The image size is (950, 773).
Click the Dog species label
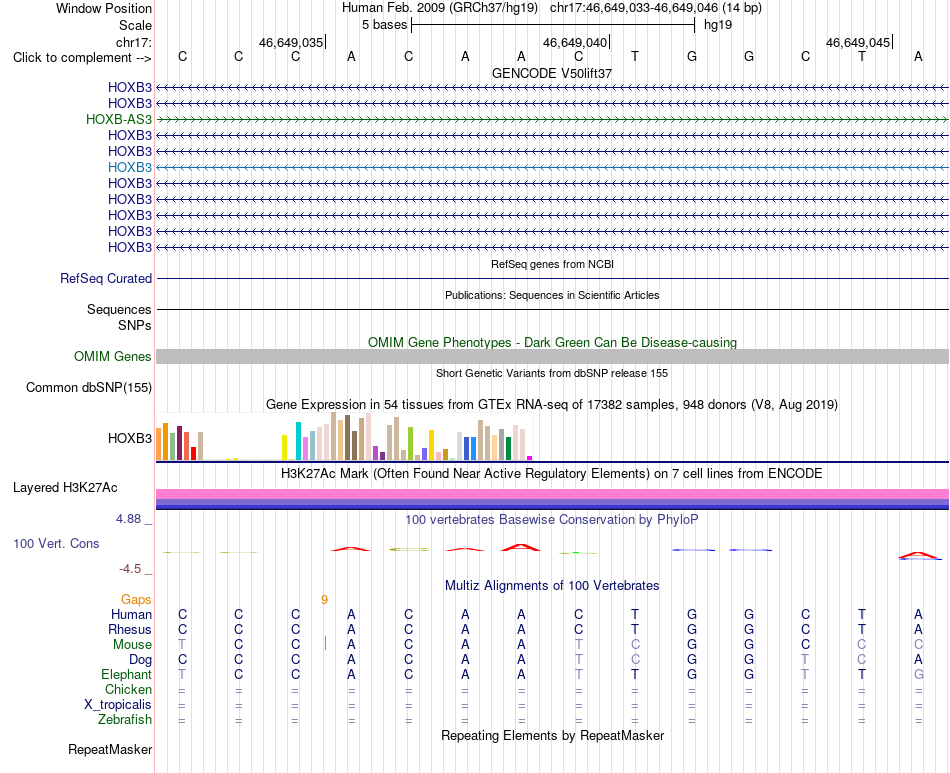141,660
